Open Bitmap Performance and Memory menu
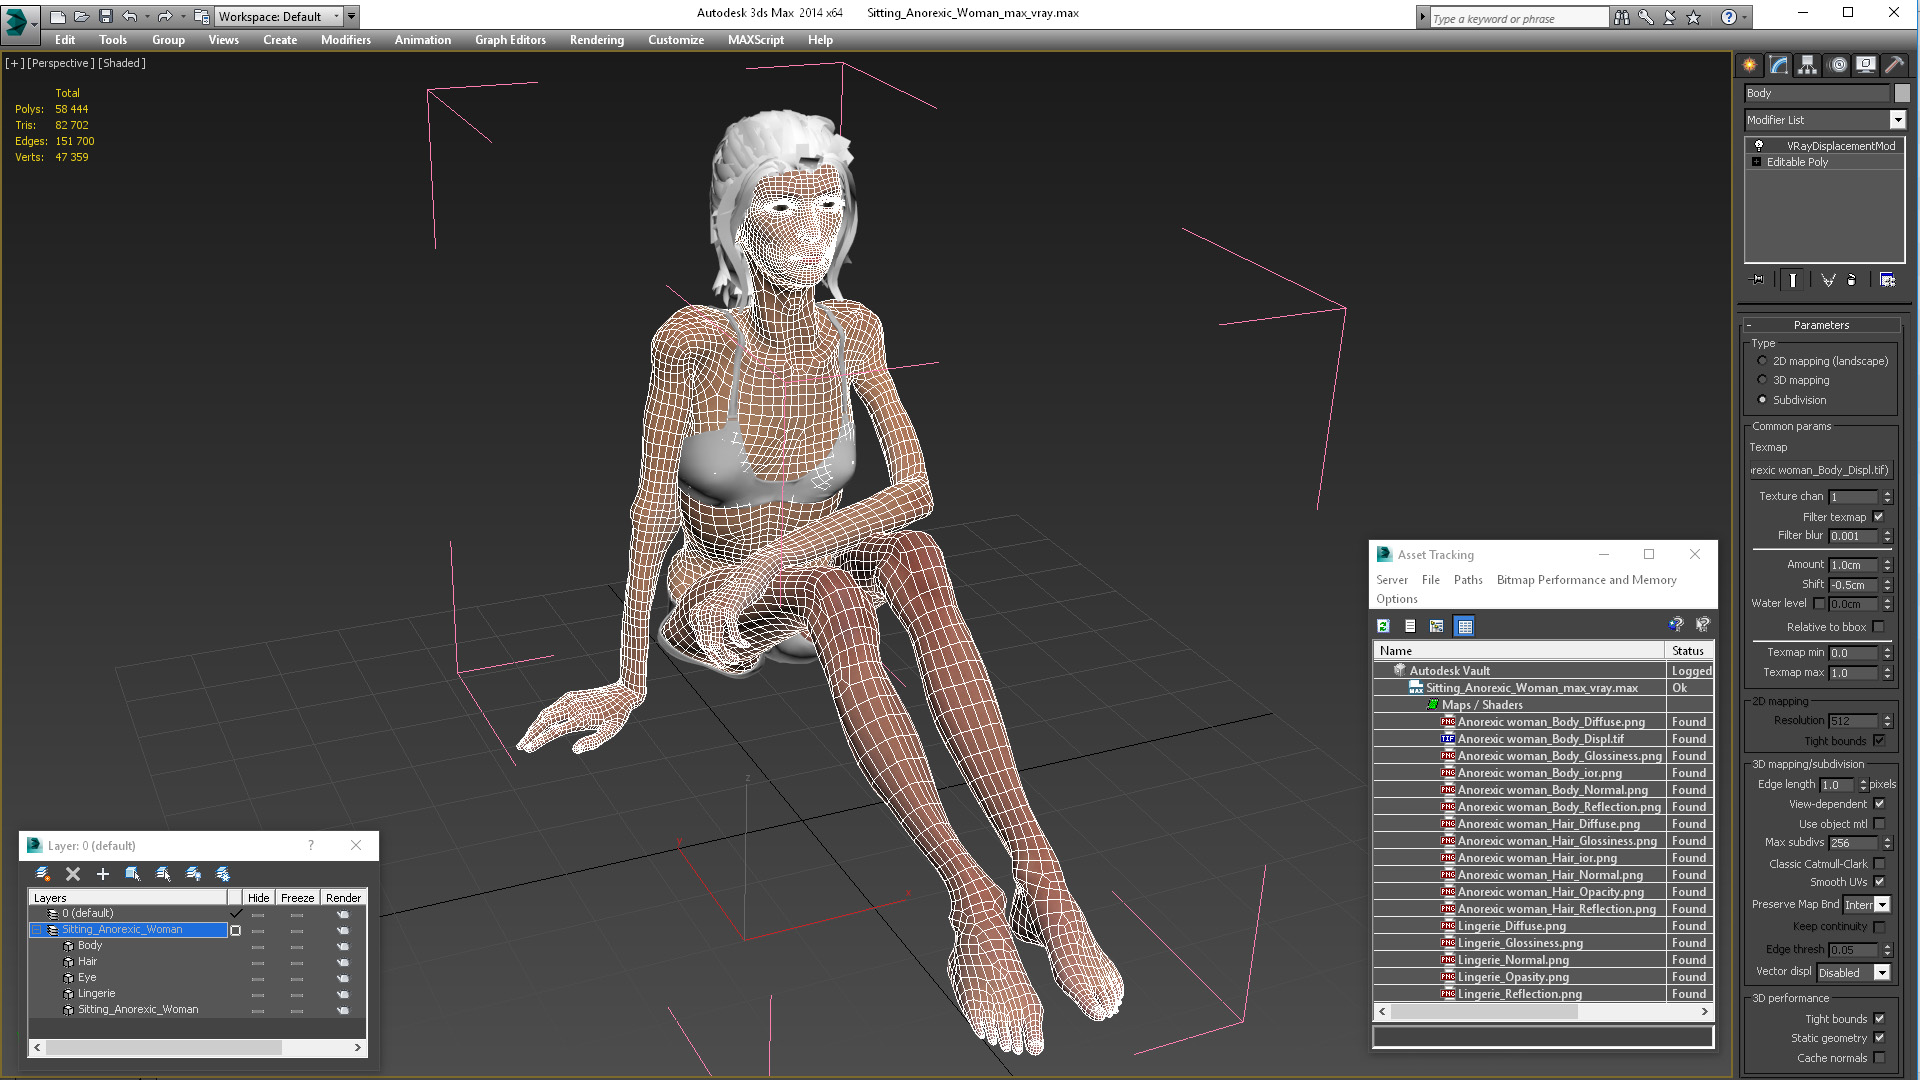Image resolution: width=1920 pixels, height=1080 pixels. tap(1586, 580)
